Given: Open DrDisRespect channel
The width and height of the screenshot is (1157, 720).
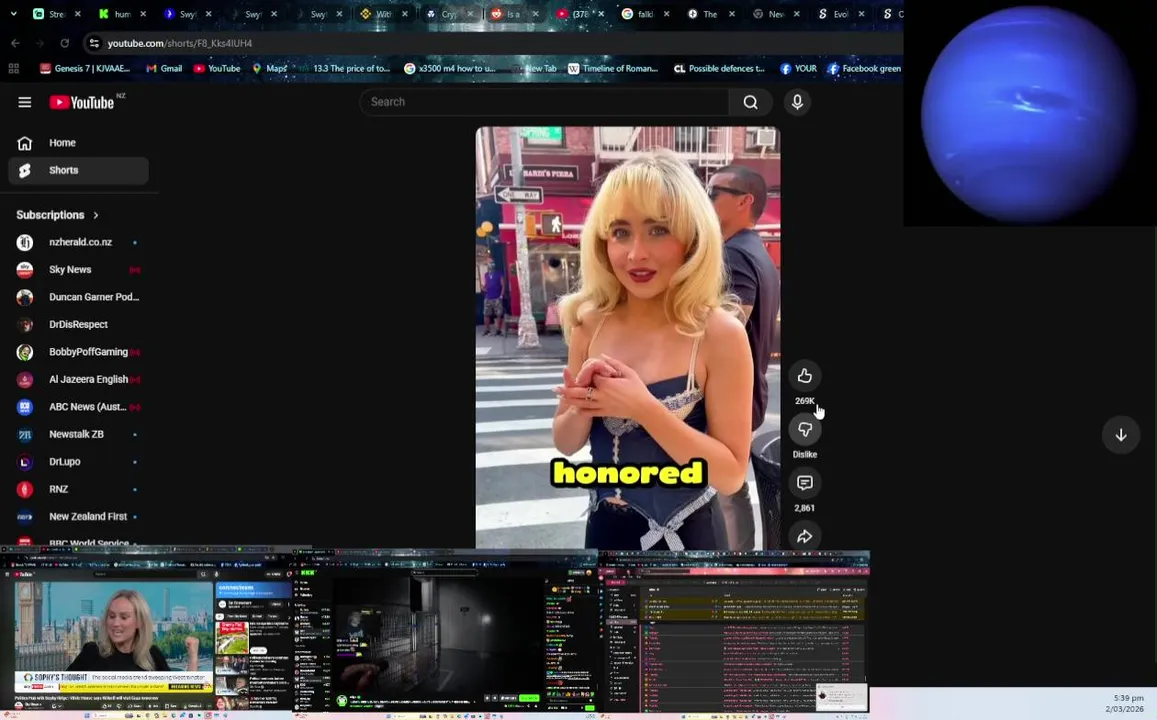Looking at the screenshot, I should pyautogui.click(x=78, y=325).
